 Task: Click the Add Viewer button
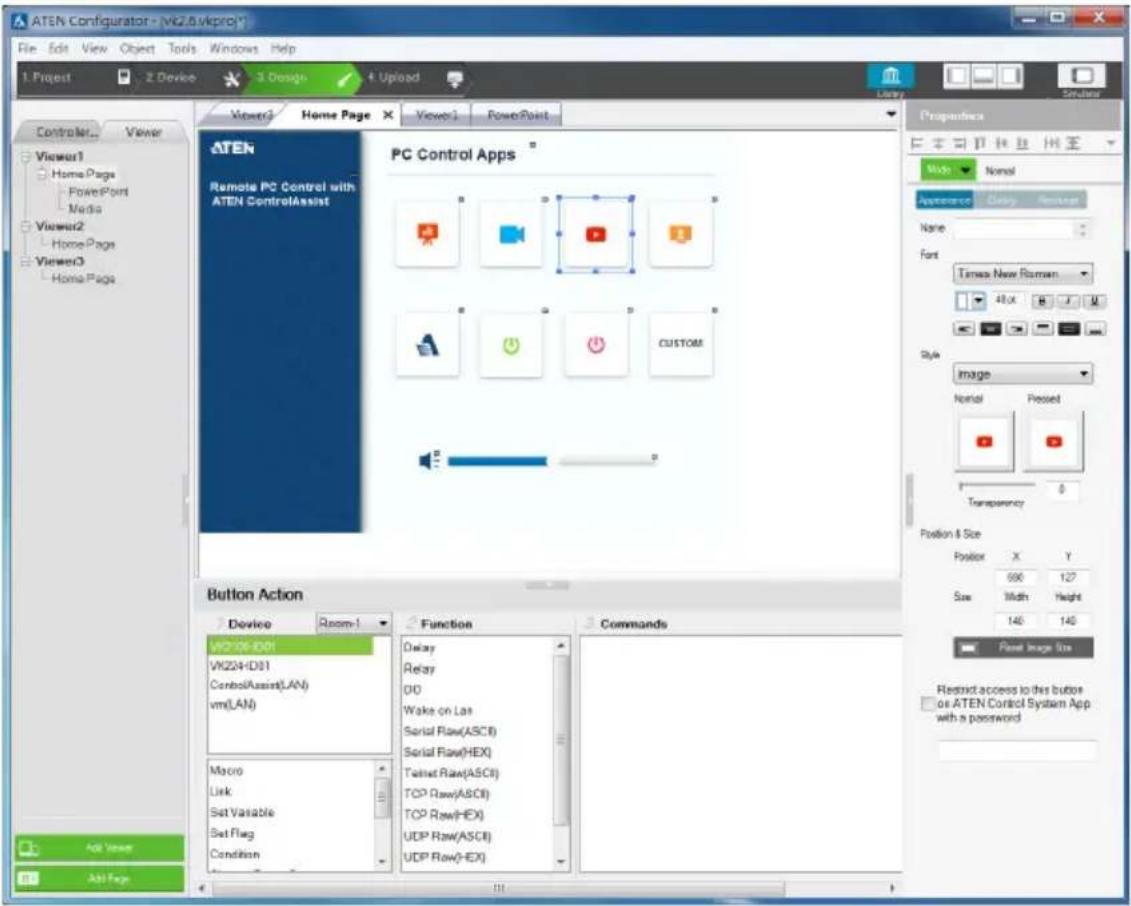tap(100, 848)
